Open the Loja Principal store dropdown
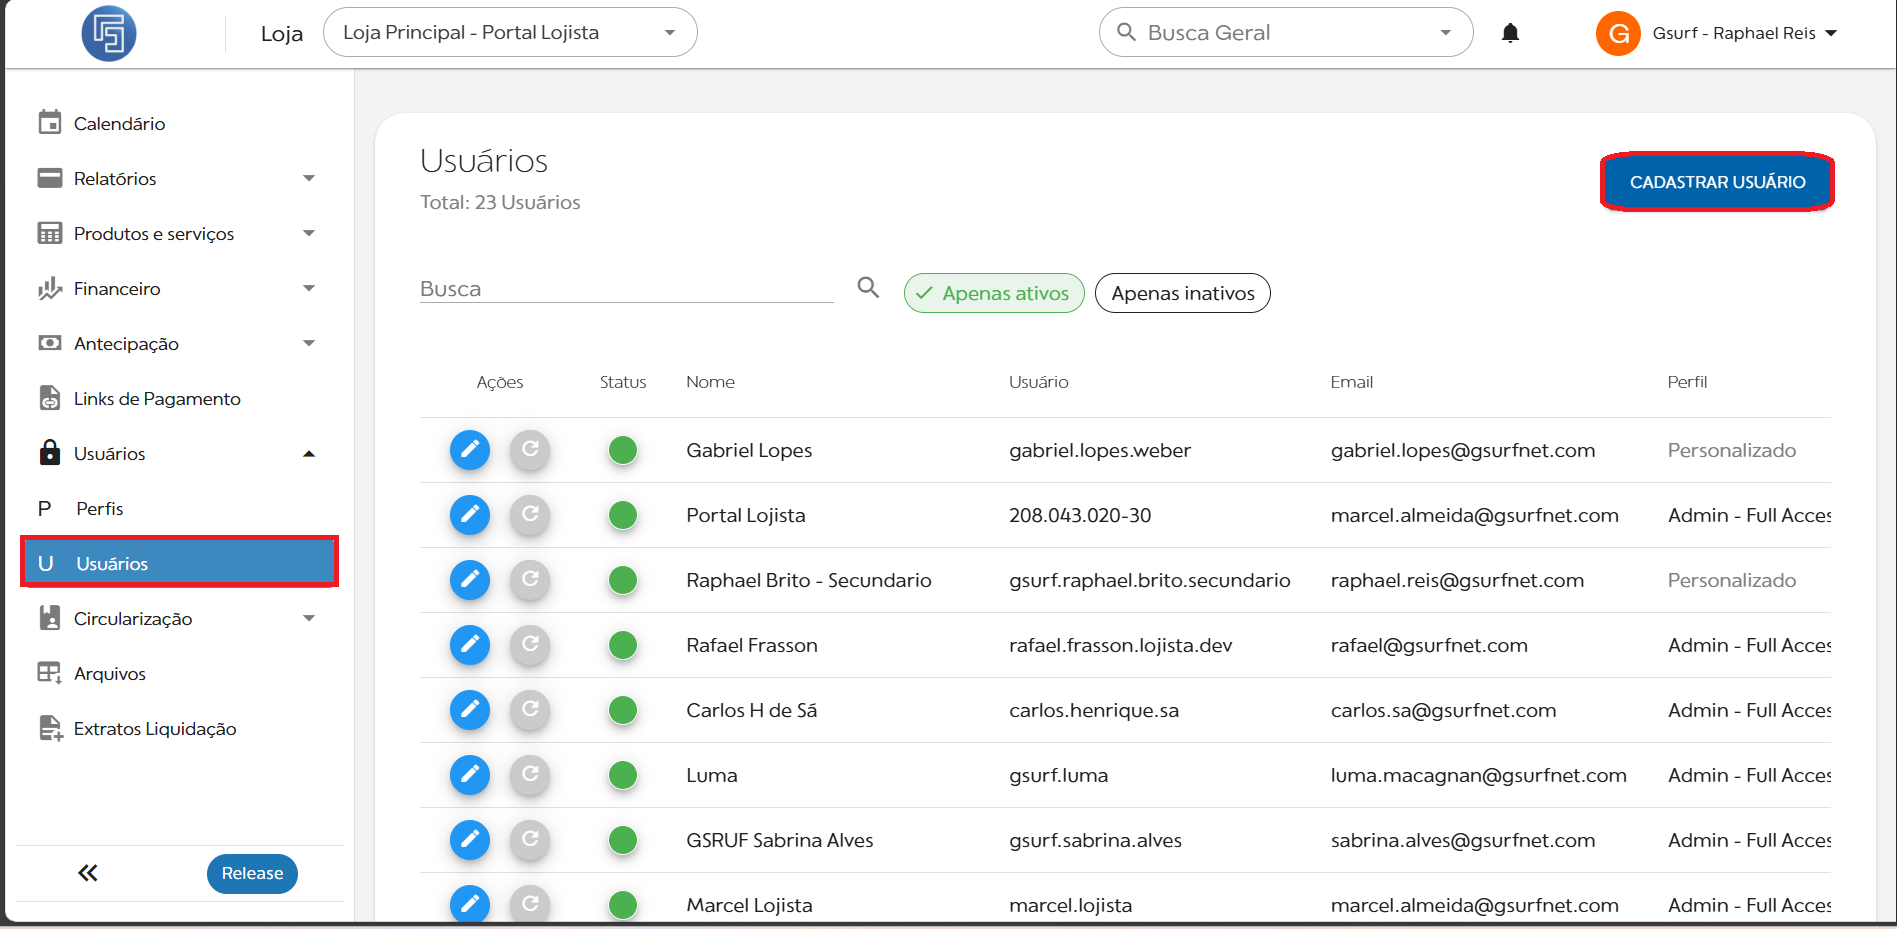Screen dimensions: 1897x929 point(510,33)
